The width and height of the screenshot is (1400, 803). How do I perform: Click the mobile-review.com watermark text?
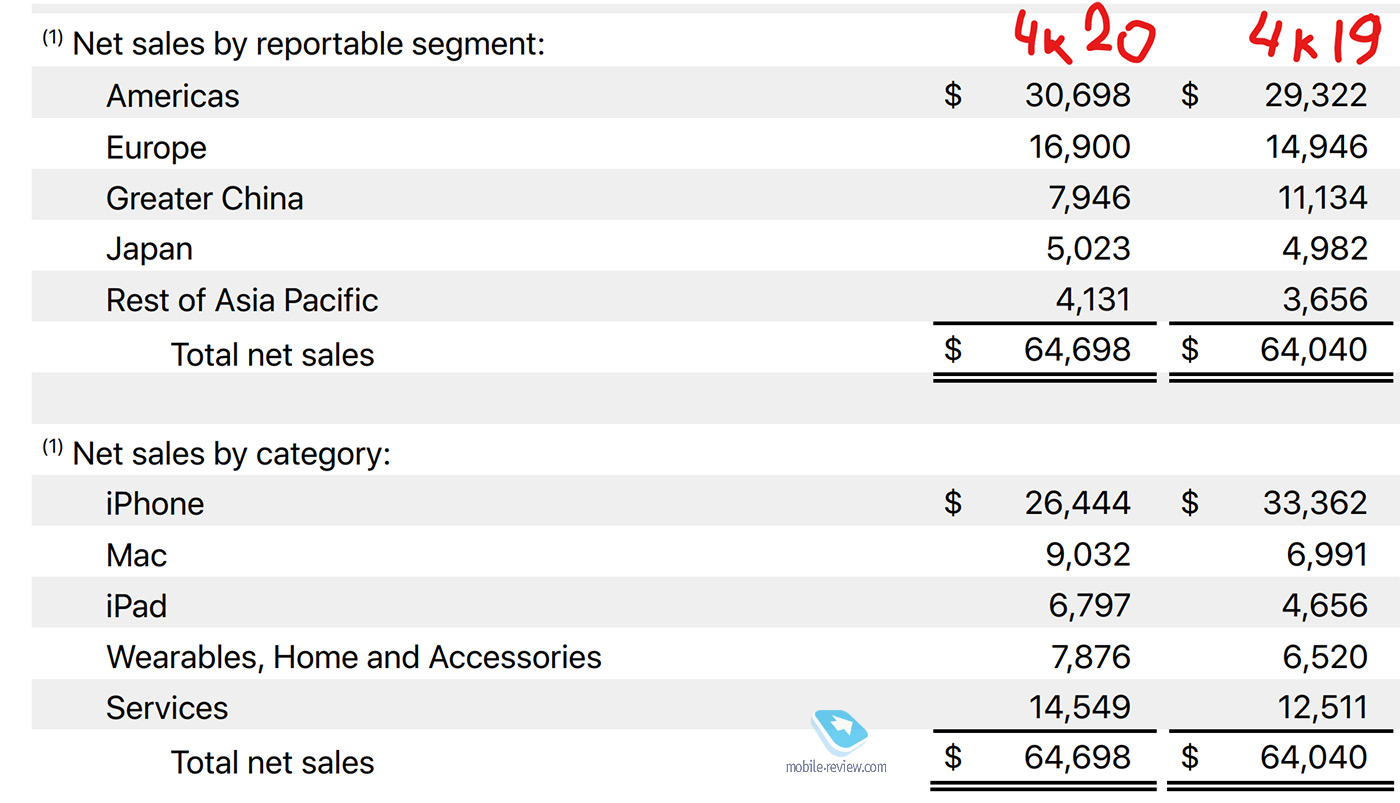(836, 767)
